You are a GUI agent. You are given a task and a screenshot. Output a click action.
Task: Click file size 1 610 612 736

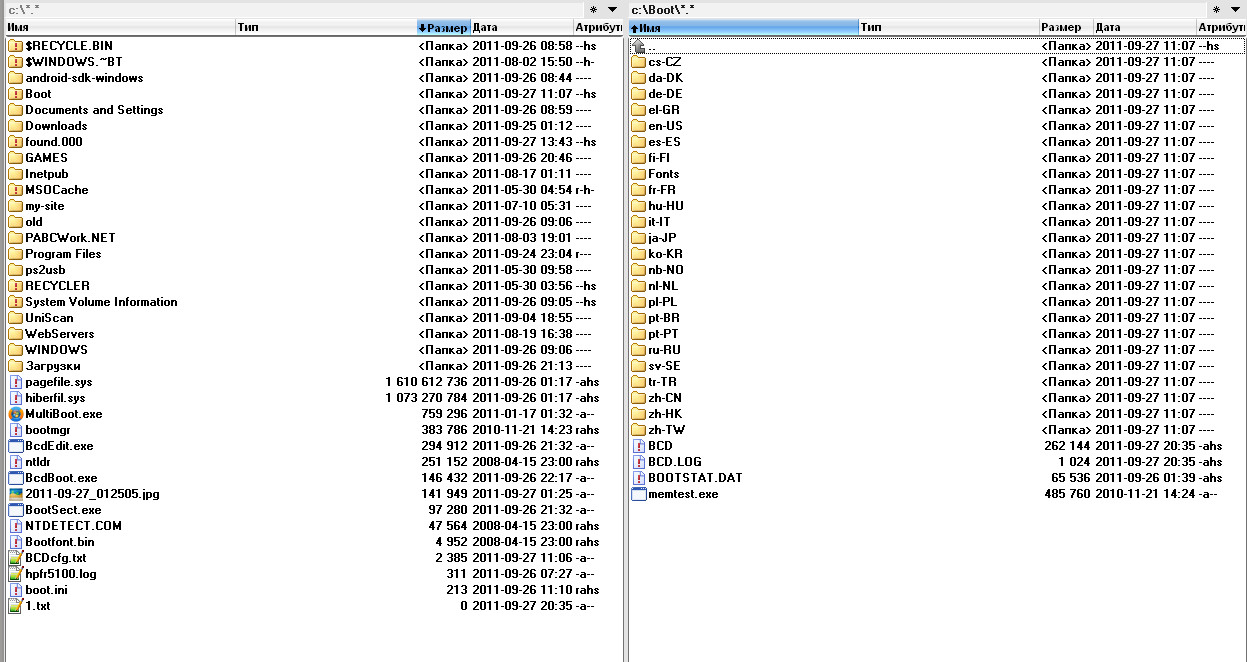[426, 382]
